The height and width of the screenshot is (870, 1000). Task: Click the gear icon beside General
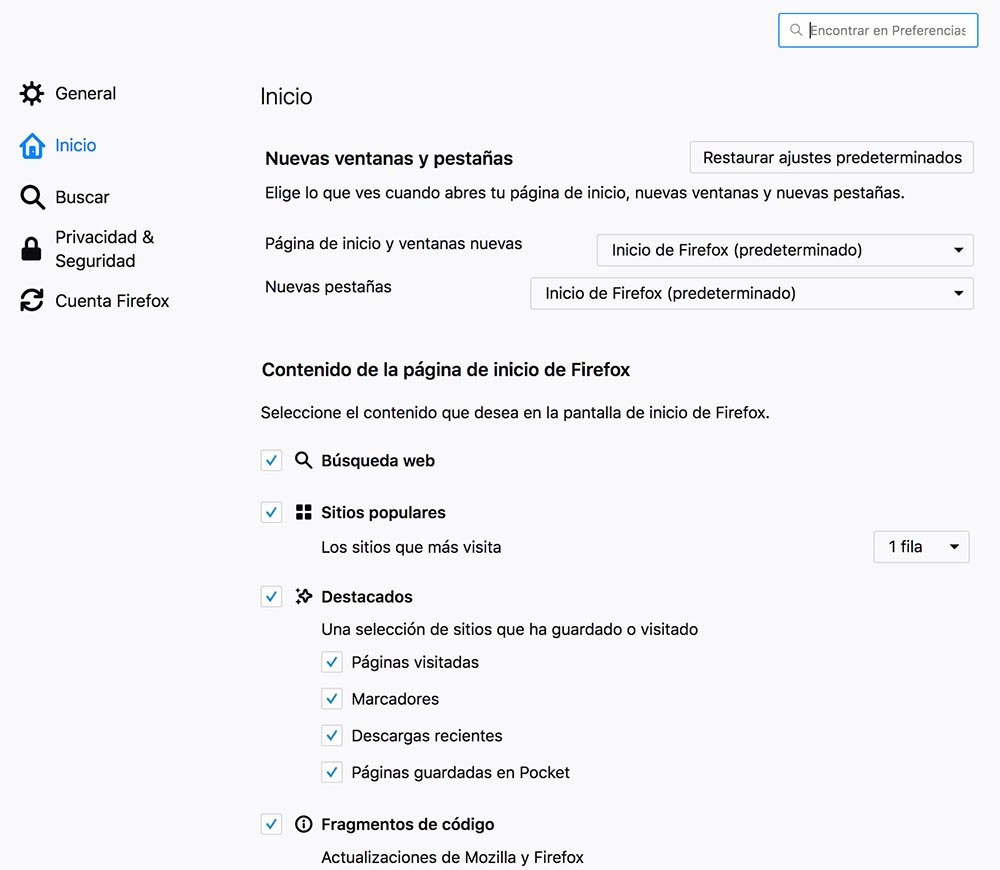pos(32,93)
